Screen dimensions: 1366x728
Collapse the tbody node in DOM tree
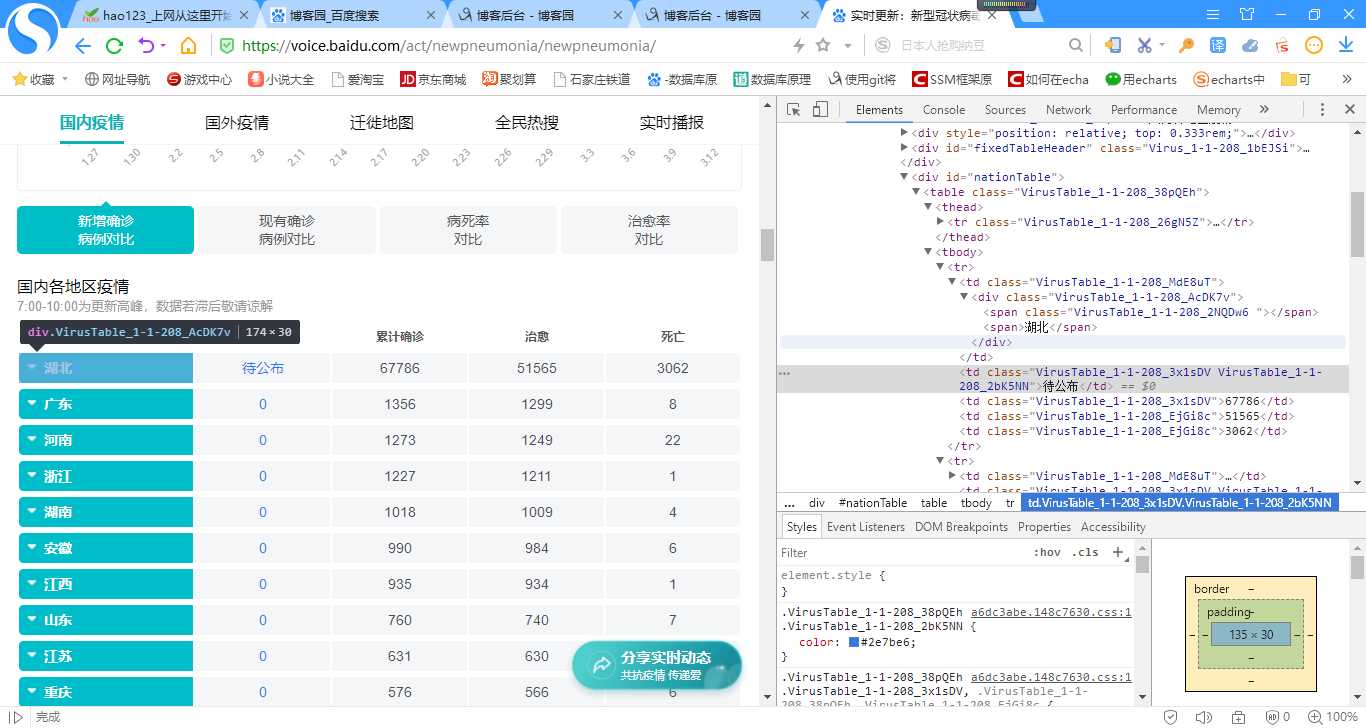927,252
